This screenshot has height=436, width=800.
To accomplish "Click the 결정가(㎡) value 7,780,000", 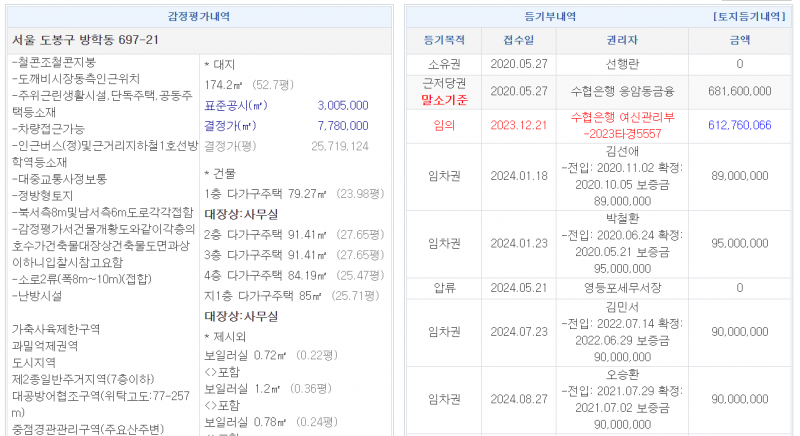I will (342, 125).
